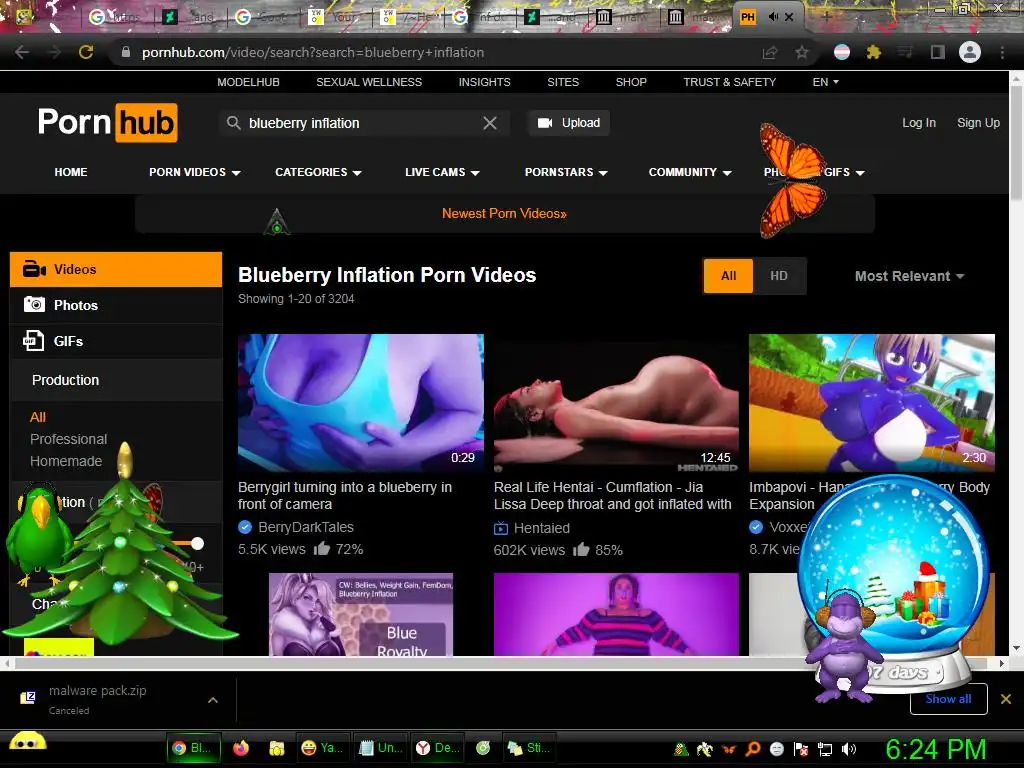Open the SEXUAL WELLNESS menu item
This screenshot has width=1024, height=768.
369,82
